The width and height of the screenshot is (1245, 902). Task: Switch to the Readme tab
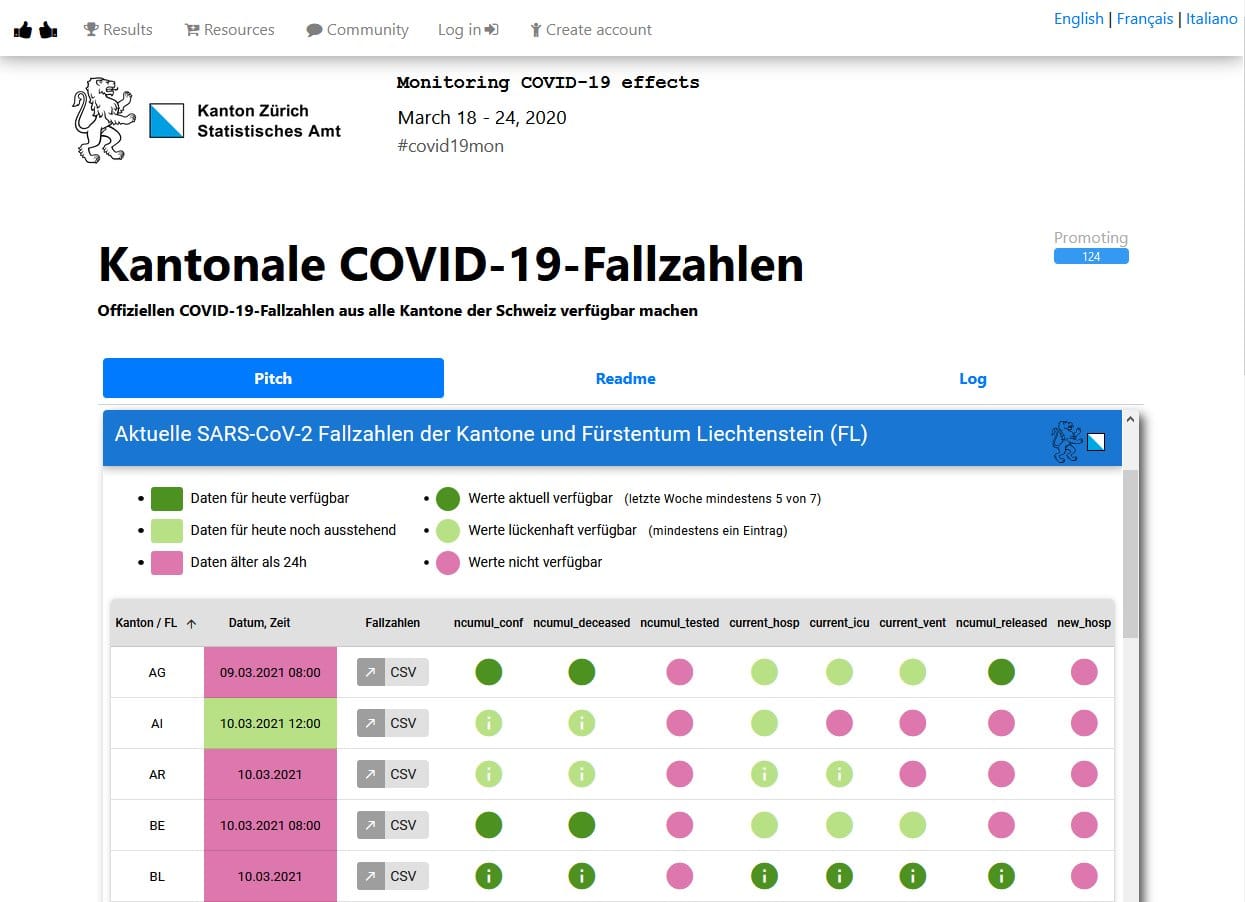tap(625, 378)
